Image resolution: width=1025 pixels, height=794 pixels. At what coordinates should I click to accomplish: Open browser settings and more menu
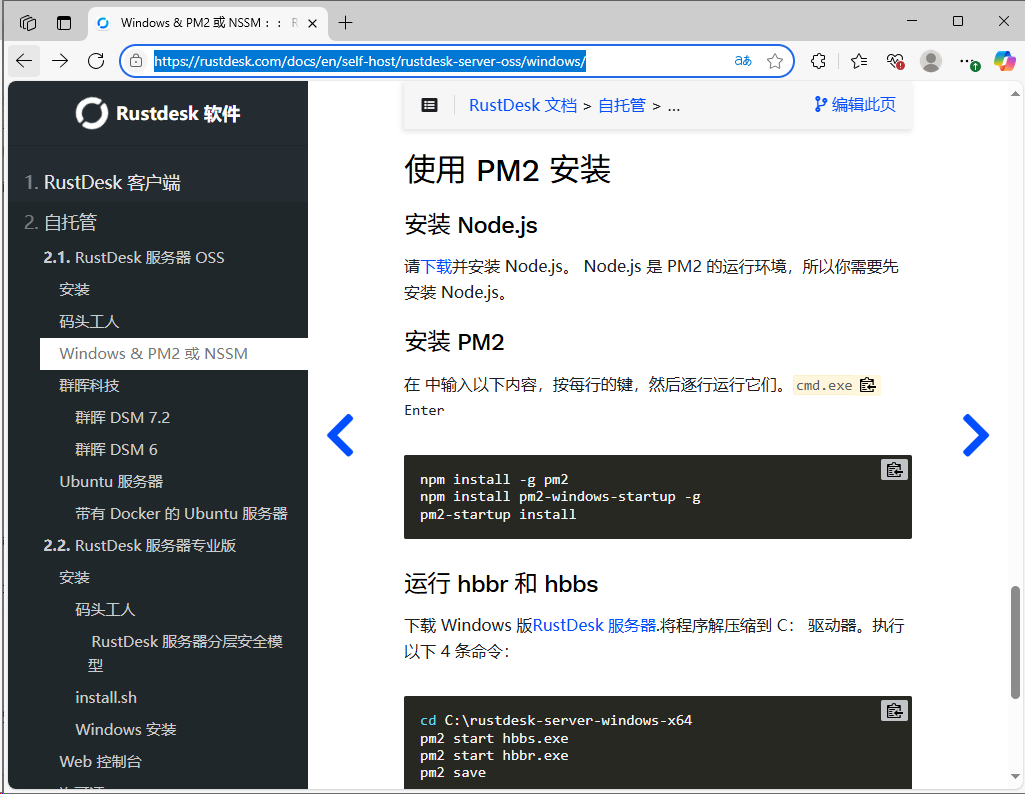click(x=969, y=61)
